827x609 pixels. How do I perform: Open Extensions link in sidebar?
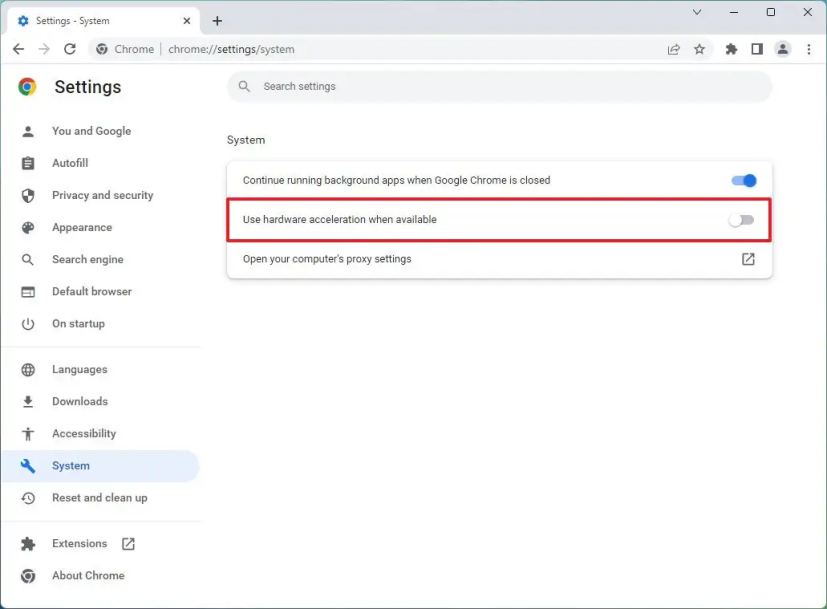coord(80,544)
